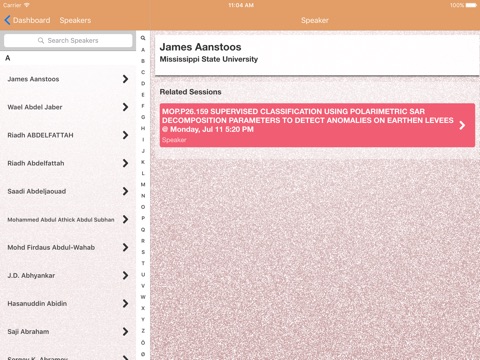The height and width of the screenshot is (360, 480).
Task: Tap the Wi-Fi icon in status bar
Action: point(26,5)
